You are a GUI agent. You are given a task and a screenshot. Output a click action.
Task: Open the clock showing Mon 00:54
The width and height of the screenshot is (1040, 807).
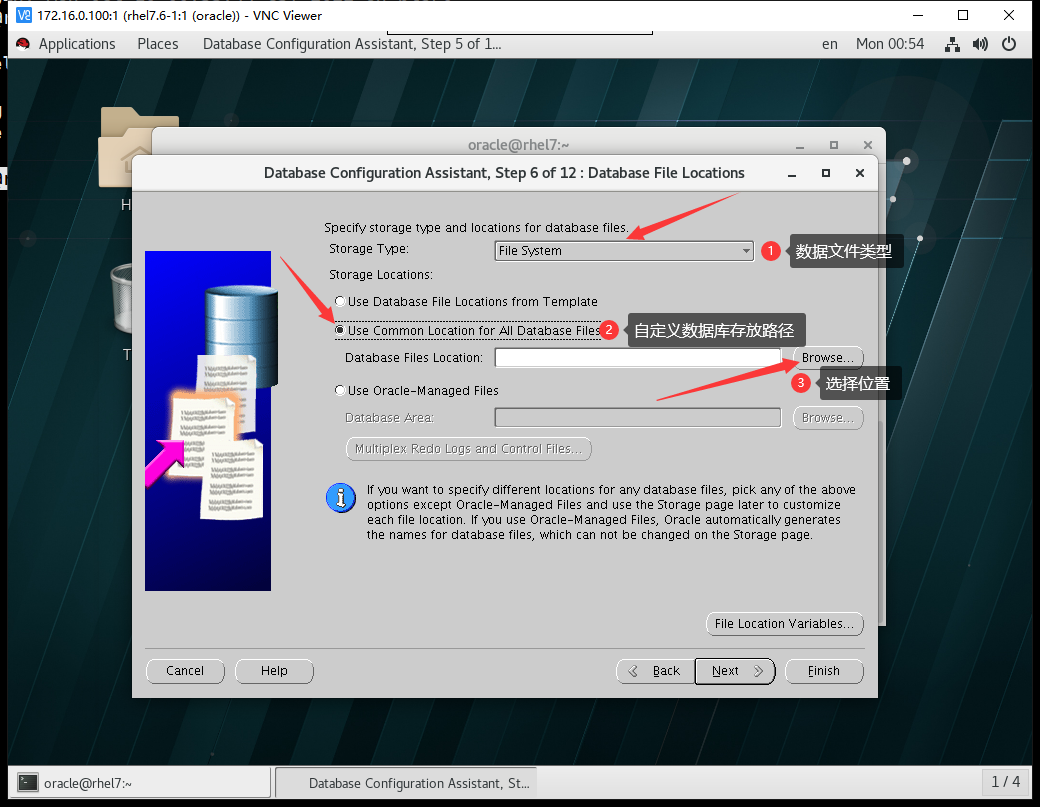click(890, 44)
